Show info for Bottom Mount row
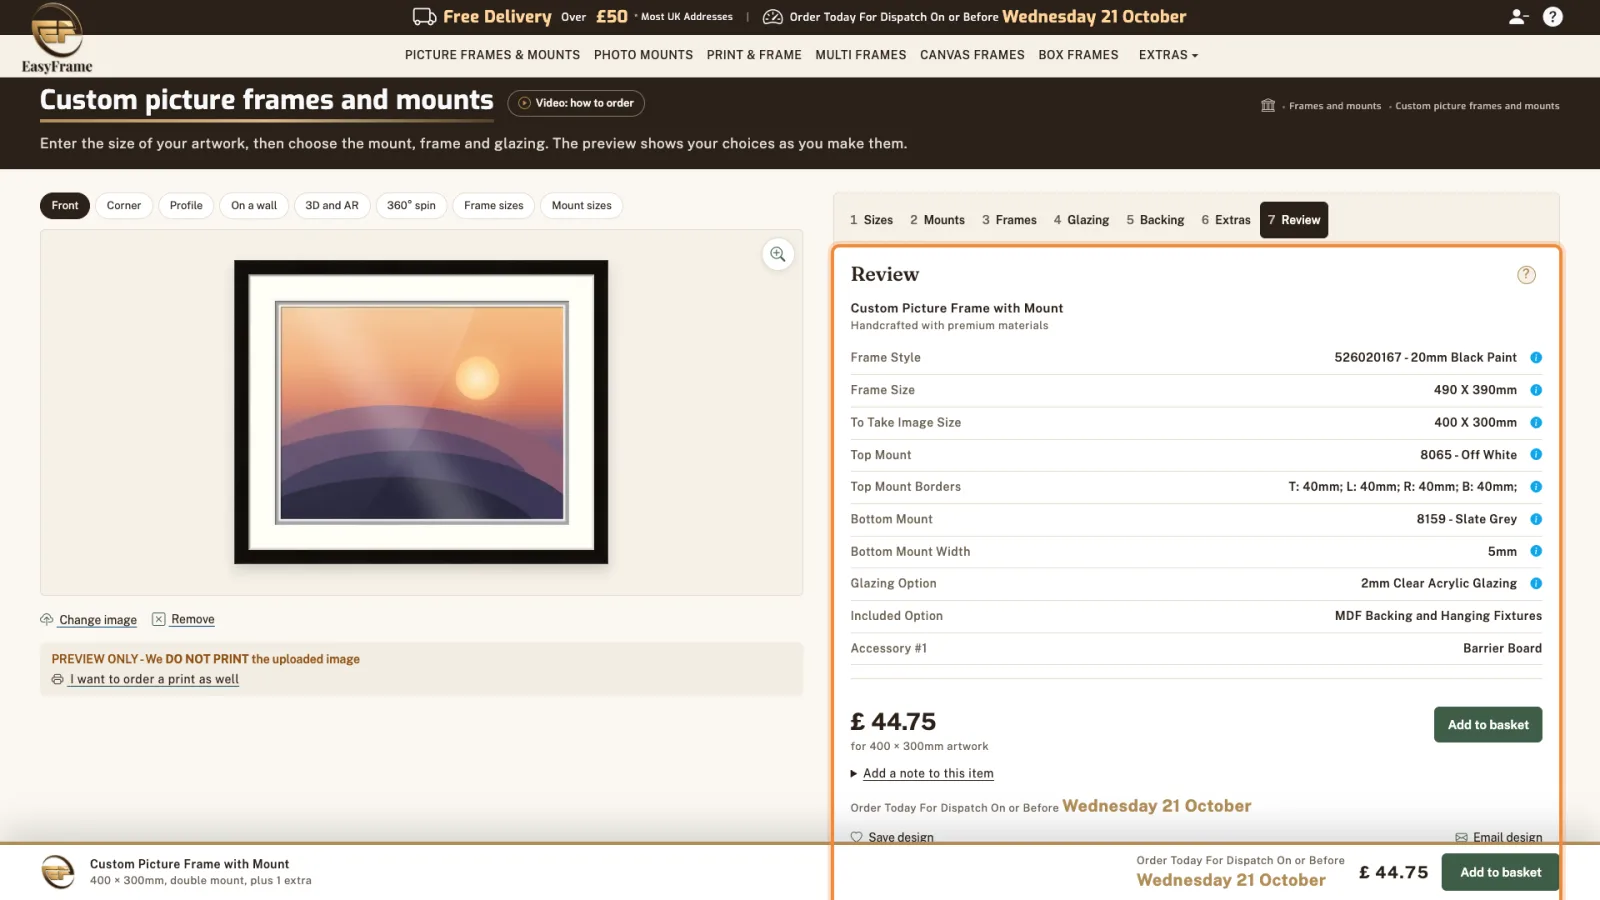The width and height of the screenshot is (1600, 900). pos(1536,519)
